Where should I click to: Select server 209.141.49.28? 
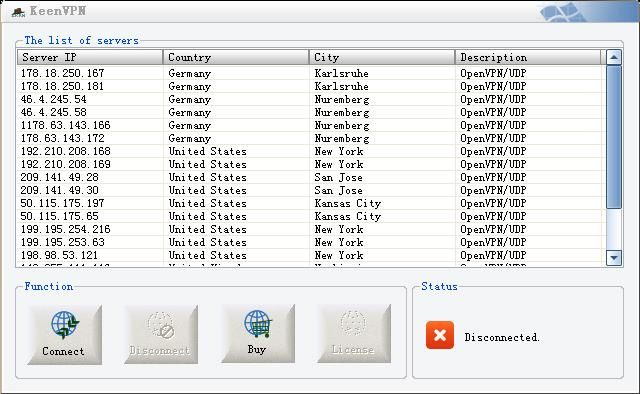pyautogui.click(x=309, y=178)
